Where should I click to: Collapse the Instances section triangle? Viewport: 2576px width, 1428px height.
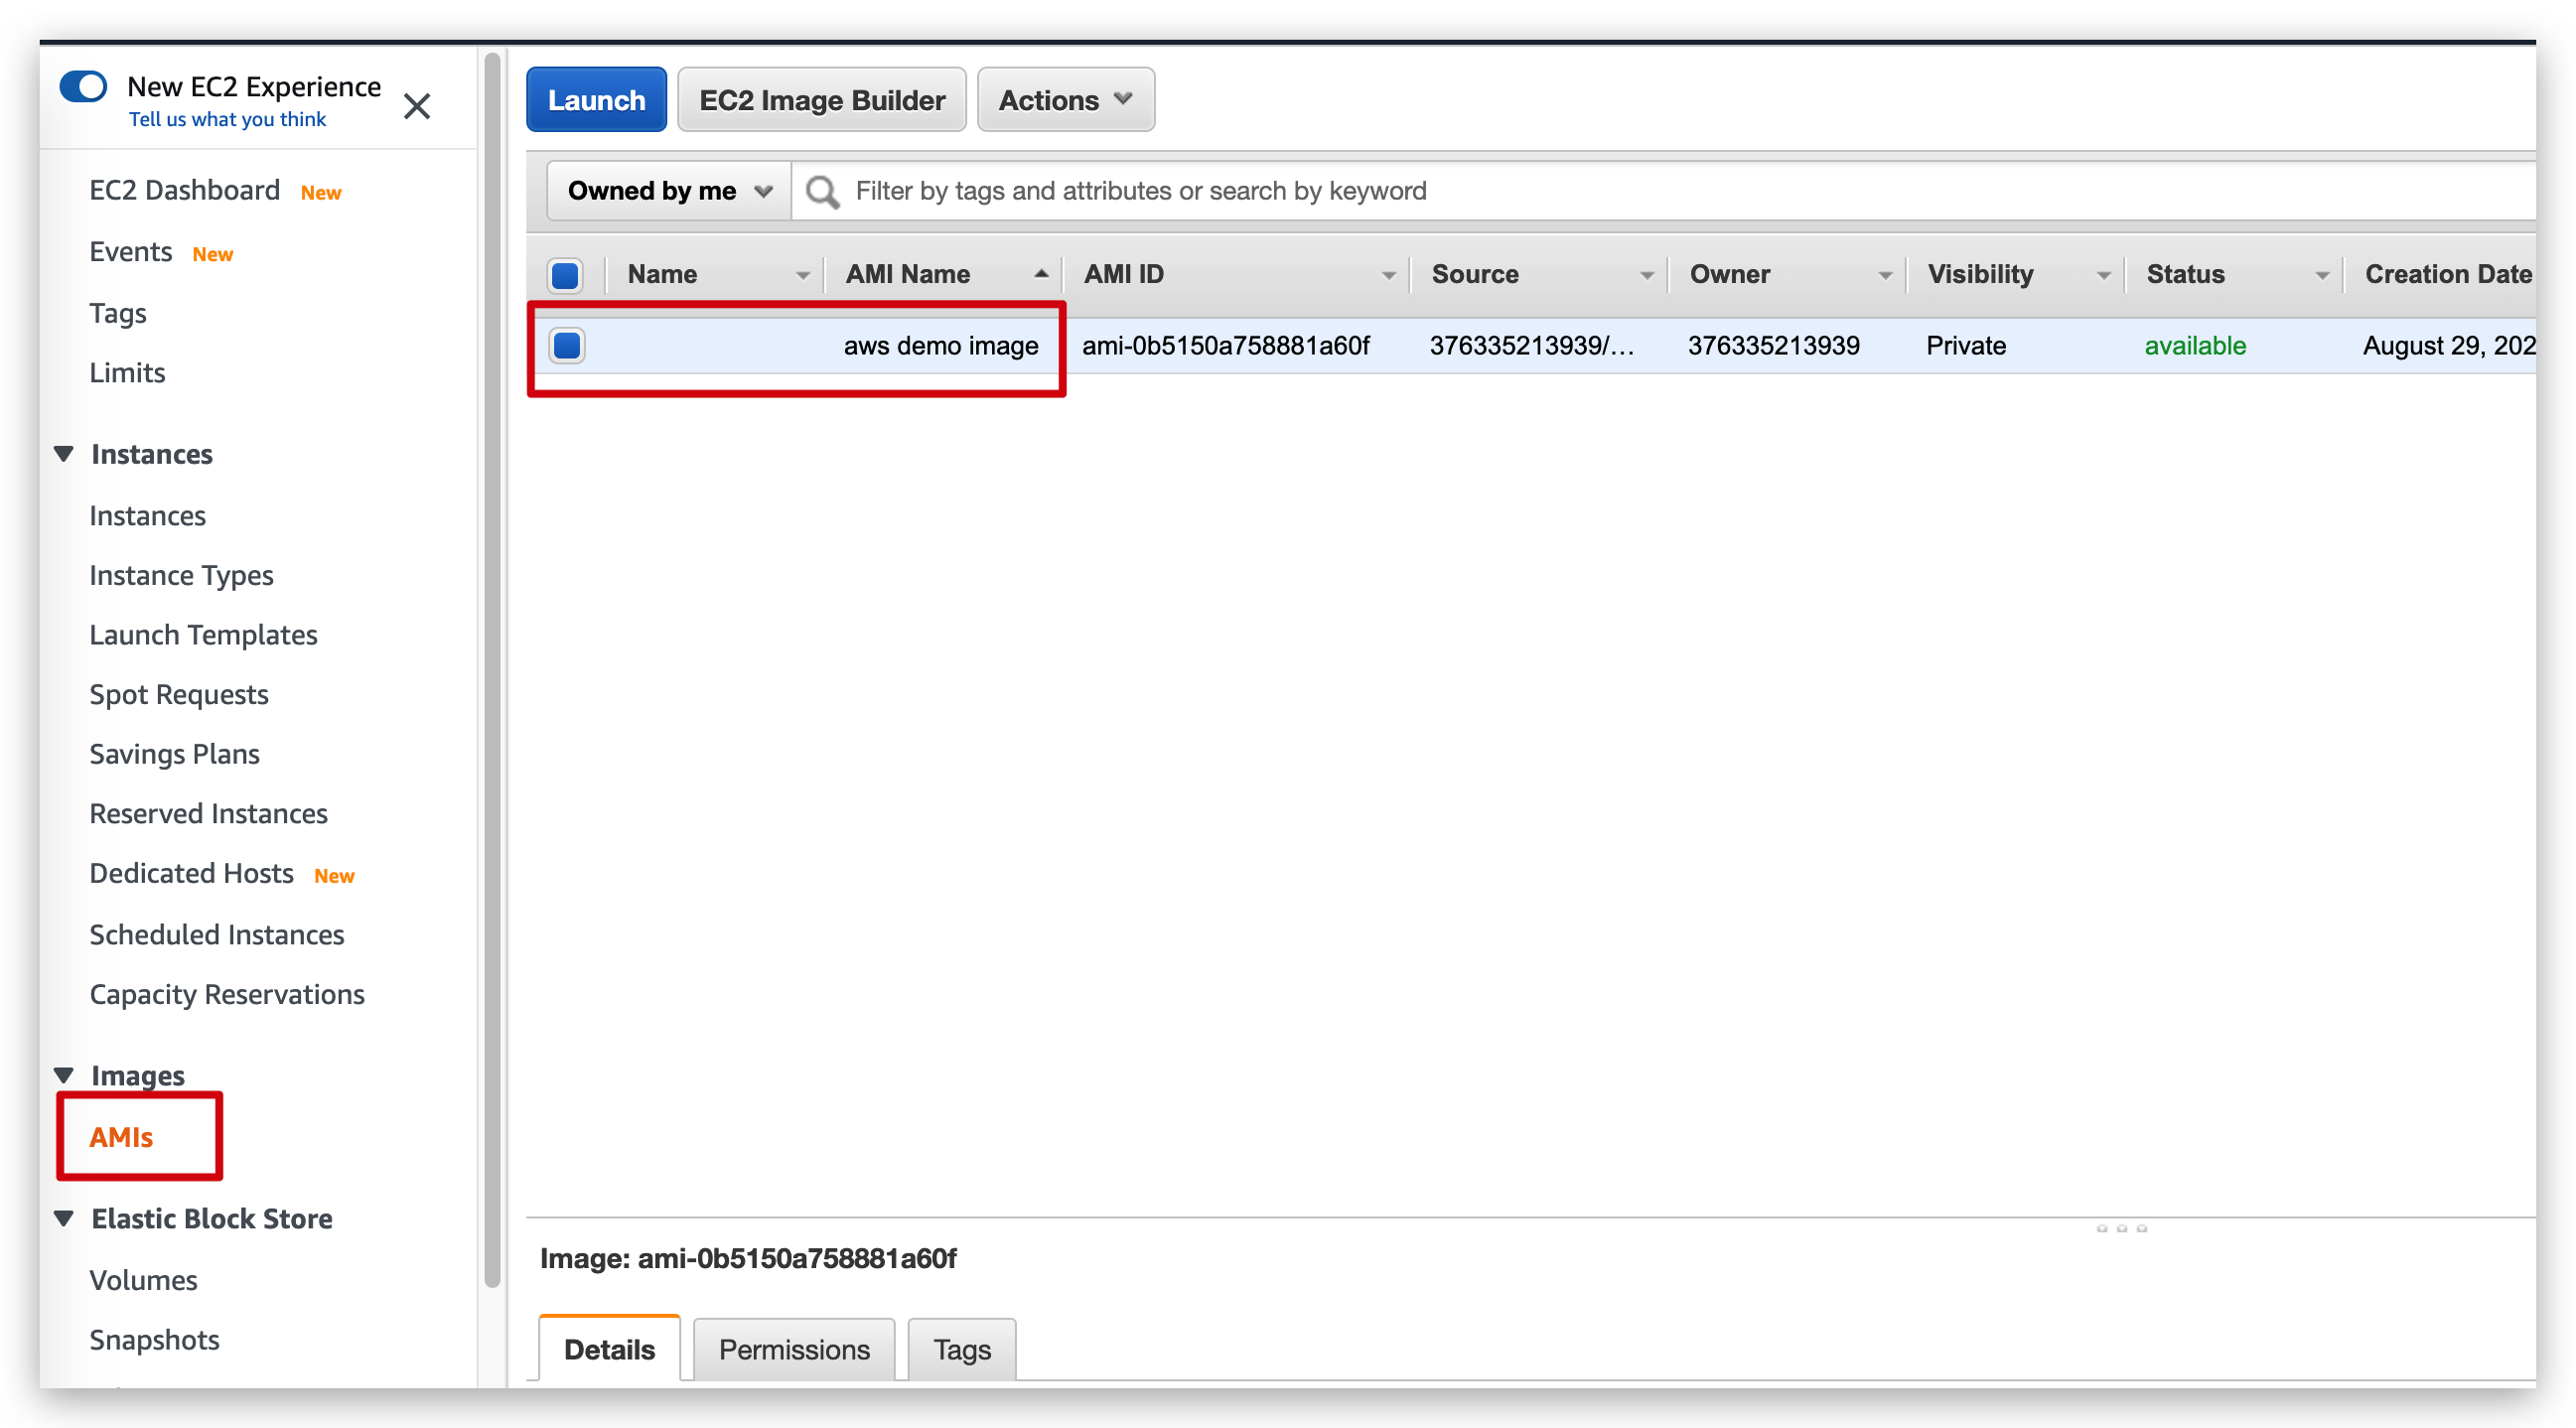(64, 454)
